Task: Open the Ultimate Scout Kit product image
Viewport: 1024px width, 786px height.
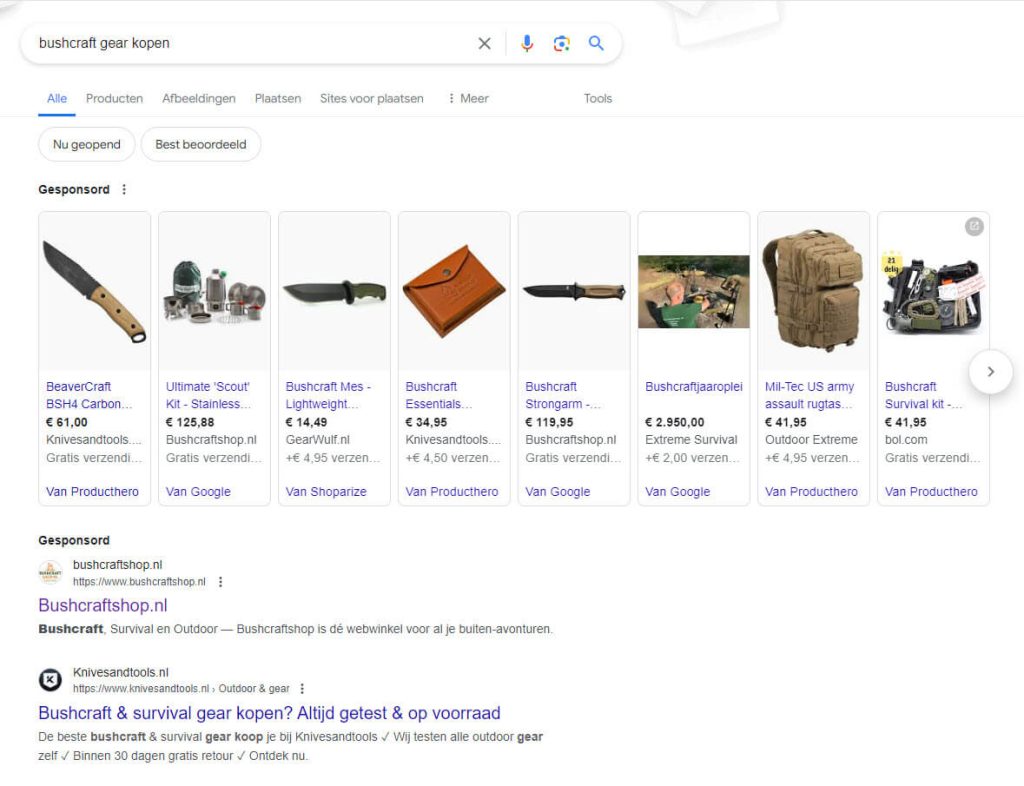Action: coord(214,291)
